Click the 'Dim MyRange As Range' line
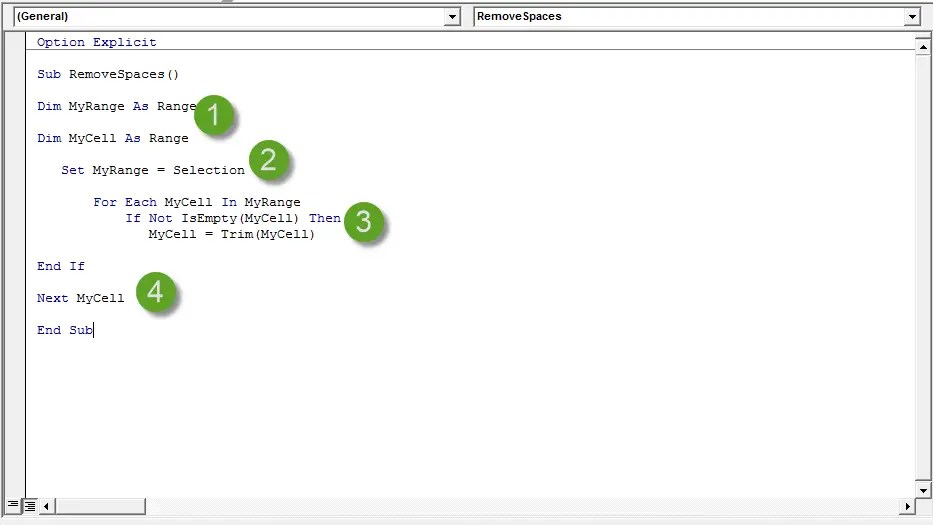This screenshot has height=525, width=933. pyautogui.click(x=117, y=106)
